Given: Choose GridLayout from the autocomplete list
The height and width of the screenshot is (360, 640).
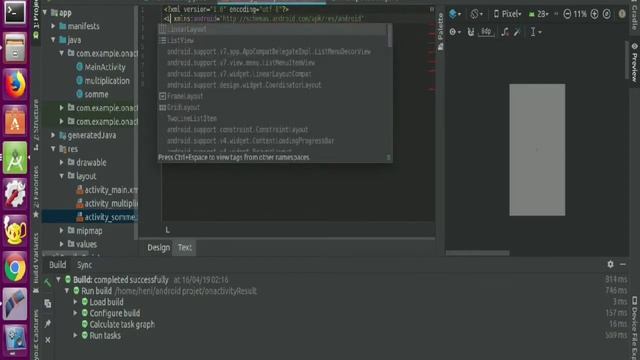Looking at the screenshot, I should tap(272, 107).
